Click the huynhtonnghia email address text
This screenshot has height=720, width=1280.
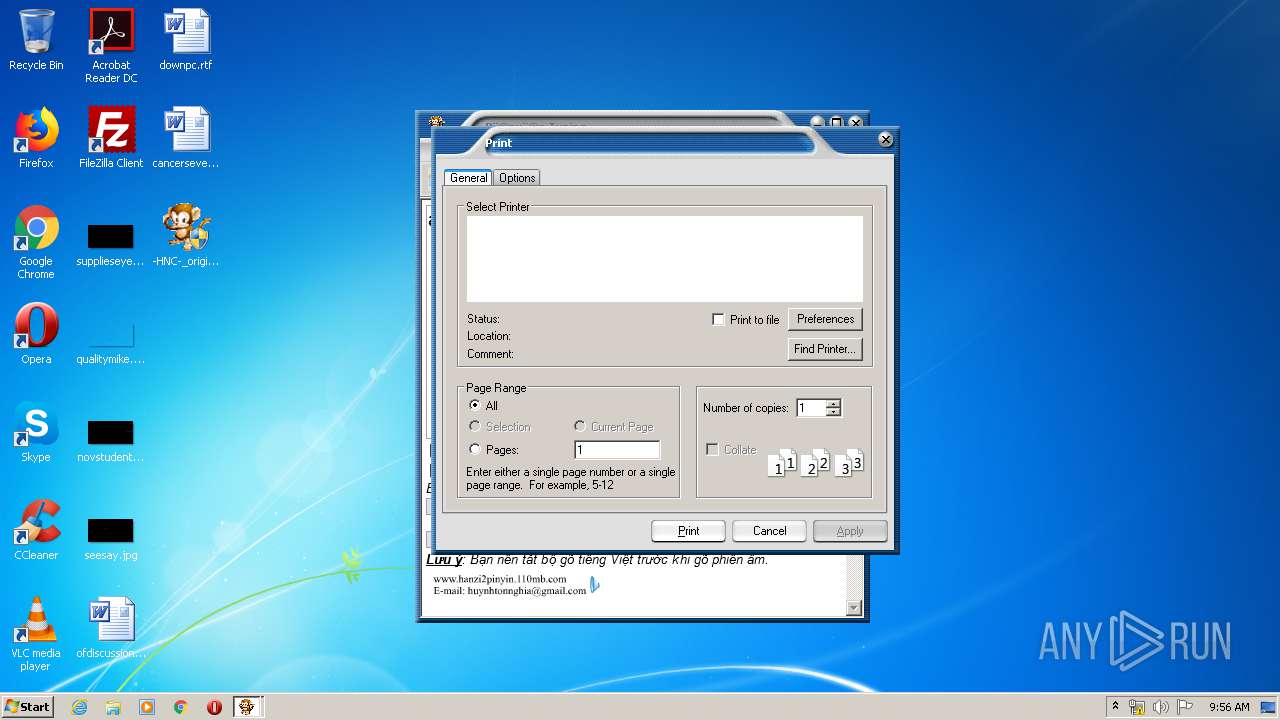(x=527, y=591)
